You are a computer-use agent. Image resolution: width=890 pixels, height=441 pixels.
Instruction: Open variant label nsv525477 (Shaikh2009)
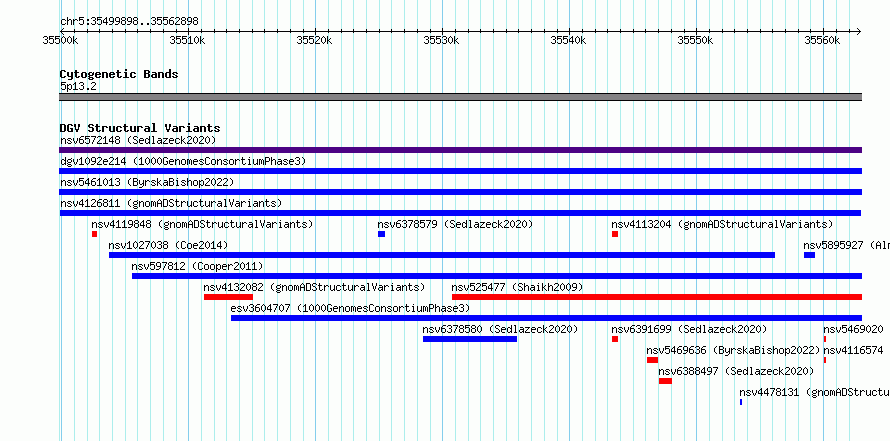coord(517,287)
